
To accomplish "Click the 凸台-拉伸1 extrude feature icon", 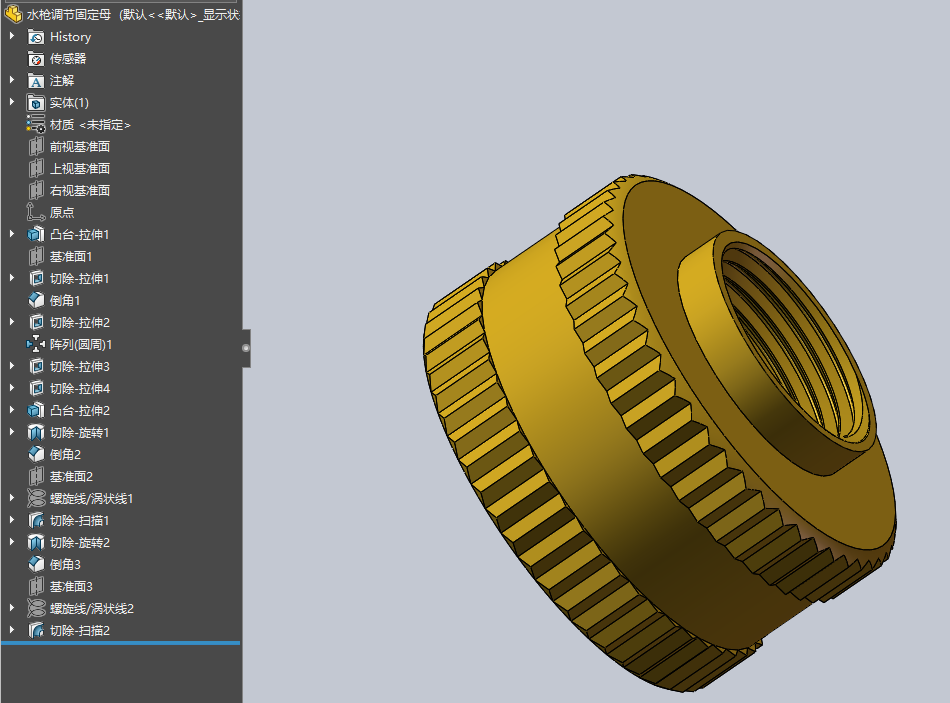I will (36, 235).
